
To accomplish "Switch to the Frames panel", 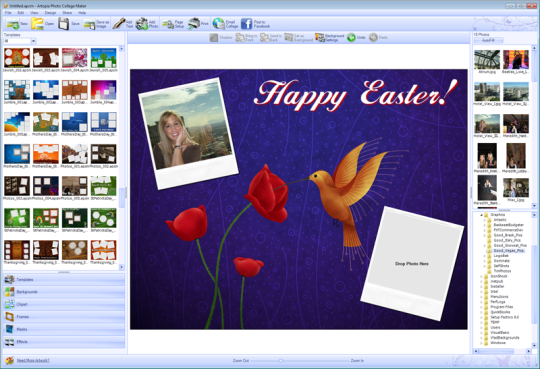I will point(64,317).
